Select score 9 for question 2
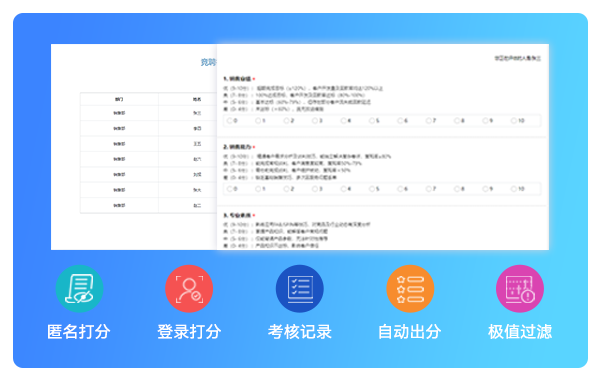 click(x=485, y=189)
